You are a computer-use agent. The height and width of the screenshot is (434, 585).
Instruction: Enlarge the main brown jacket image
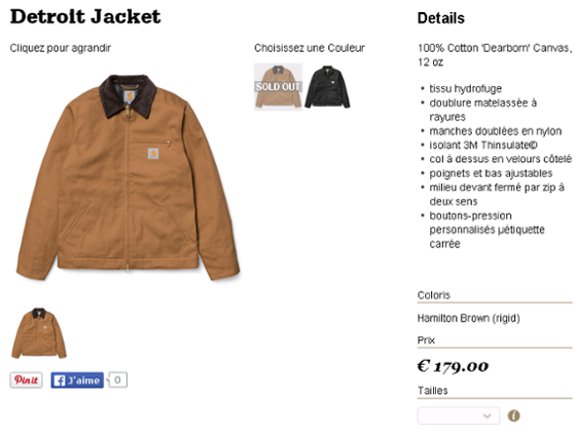click(128, 177)
